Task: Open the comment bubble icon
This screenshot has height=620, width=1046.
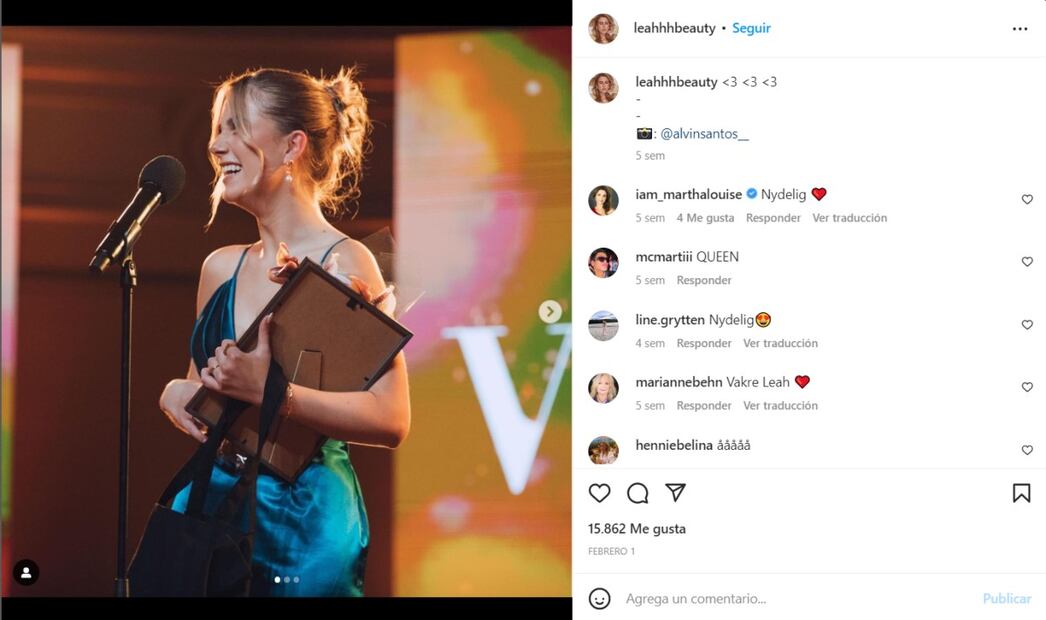Action: [x=638, y=493]
